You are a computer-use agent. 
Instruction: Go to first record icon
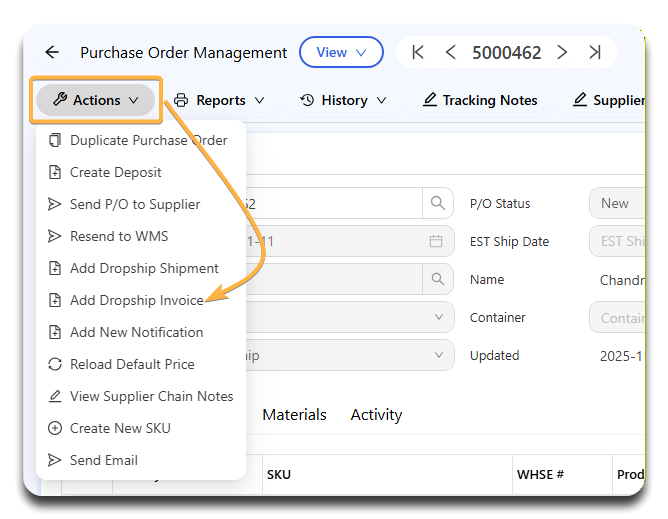(x=418, y=53)
